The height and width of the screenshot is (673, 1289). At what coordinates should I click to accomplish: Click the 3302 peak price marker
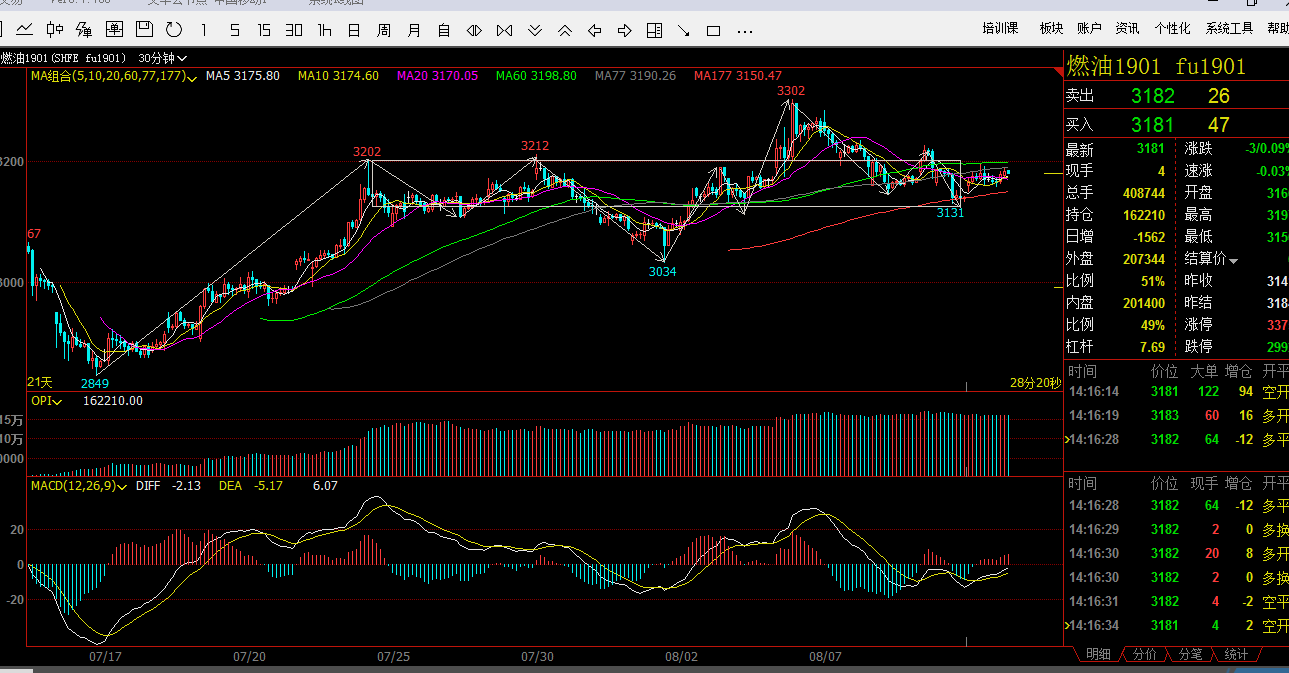point(791,91)
